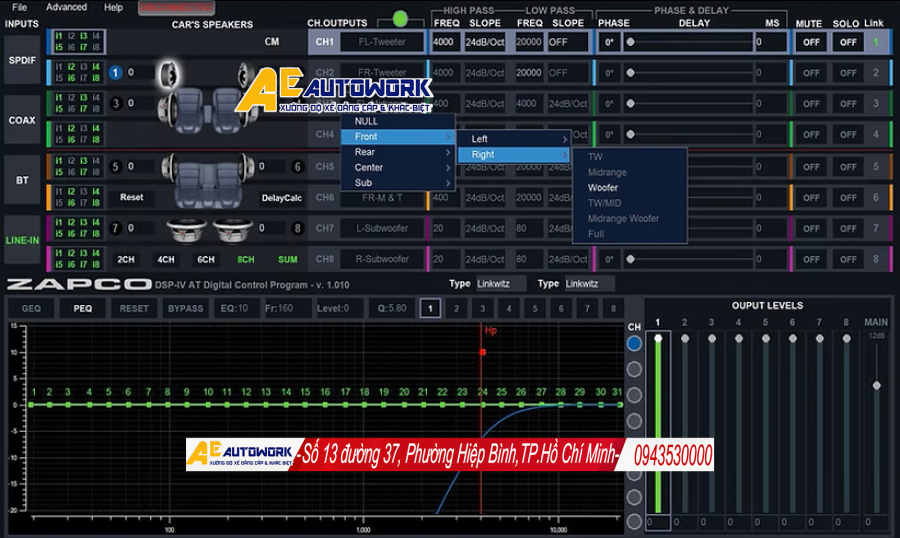Open CH1 high pass slope 24dB/Oct dropdown
900x538 pixels.
[x=484, y=42]
